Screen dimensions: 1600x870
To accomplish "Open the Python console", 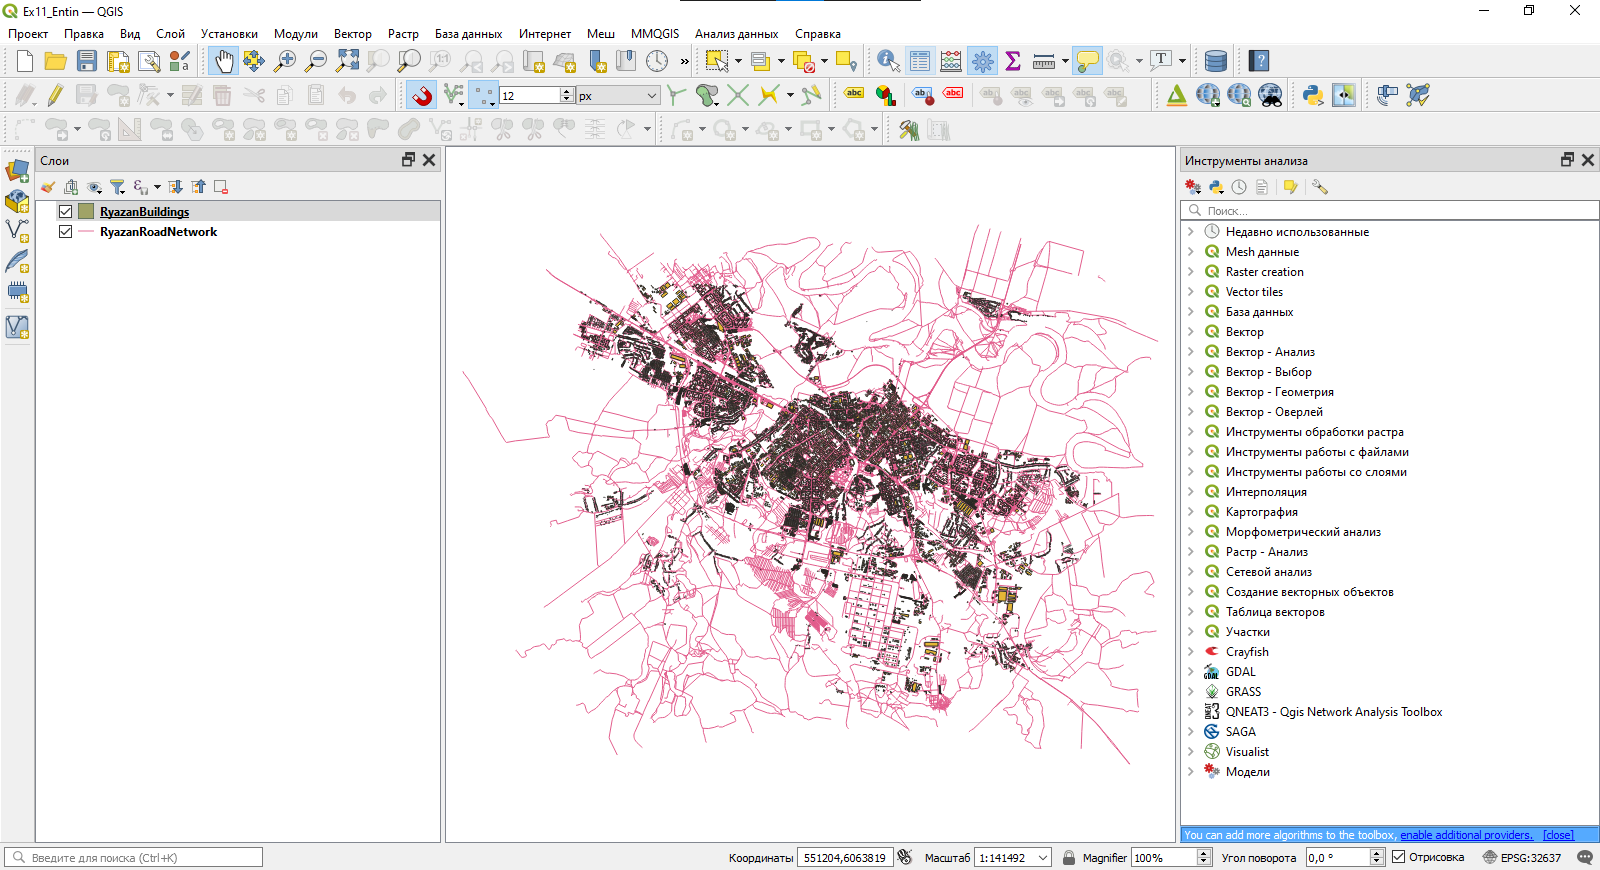I will (x=1312, y=95).
